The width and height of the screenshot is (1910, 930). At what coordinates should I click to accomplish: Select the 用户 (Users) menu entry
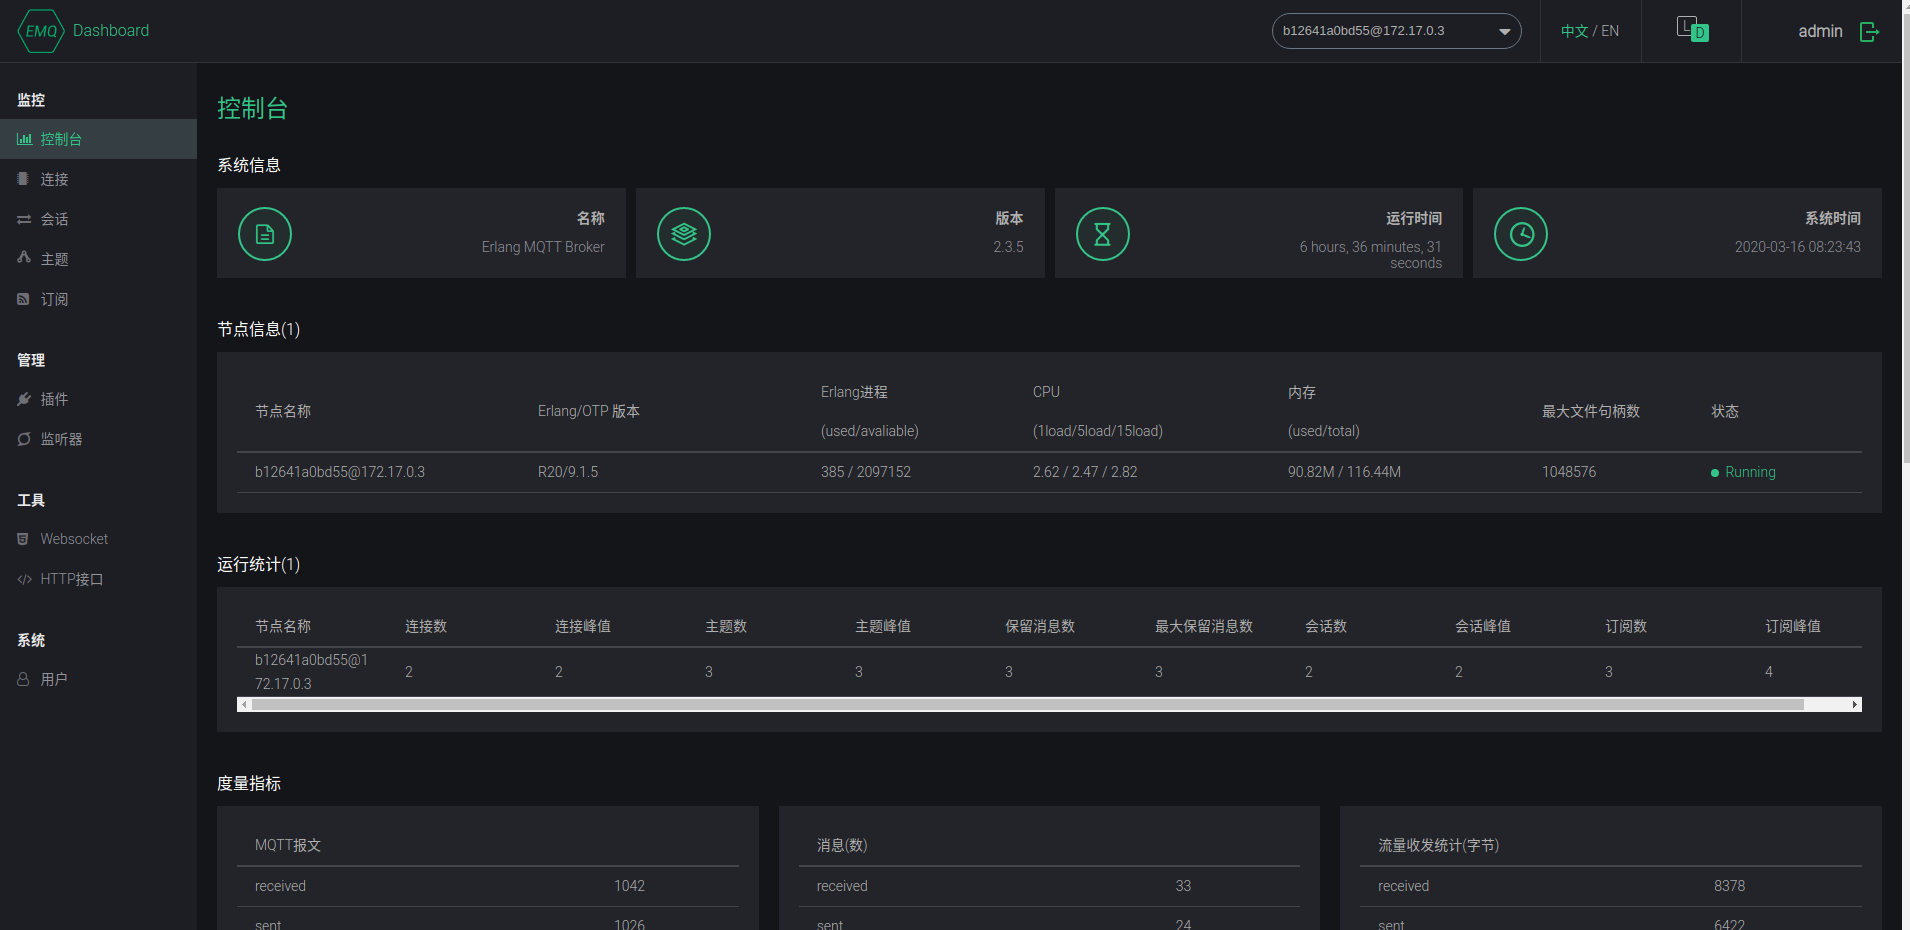point(52,678)
